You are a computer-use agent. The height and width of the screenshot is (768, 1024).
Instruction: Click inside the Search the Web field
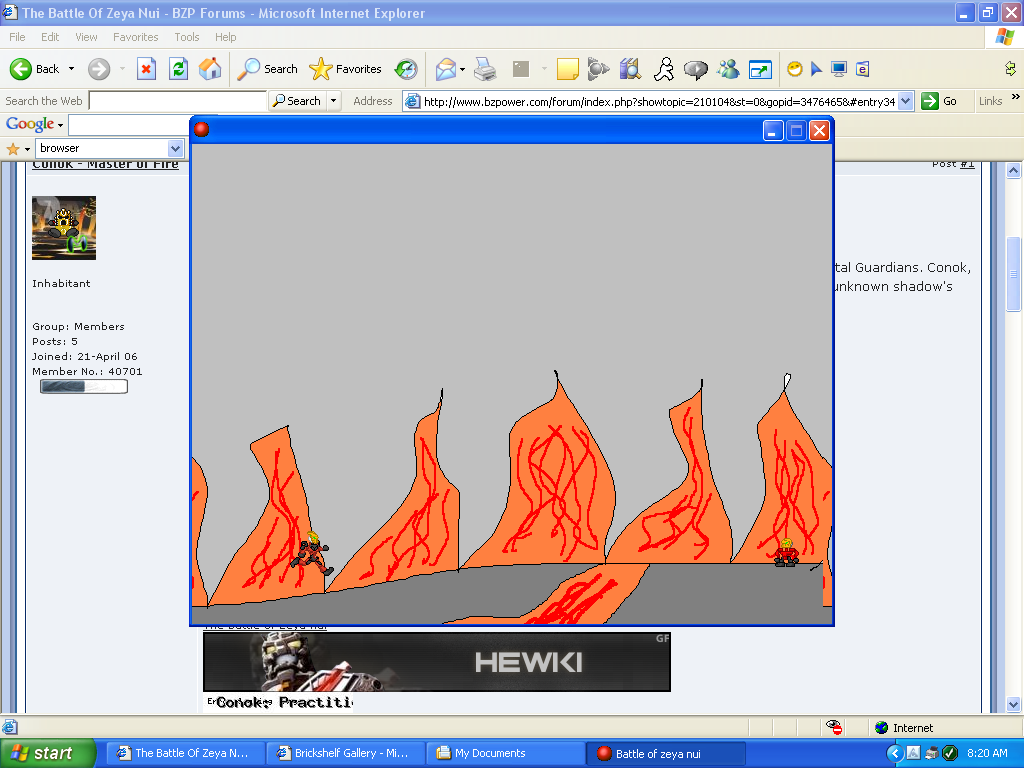pos(176,100)
